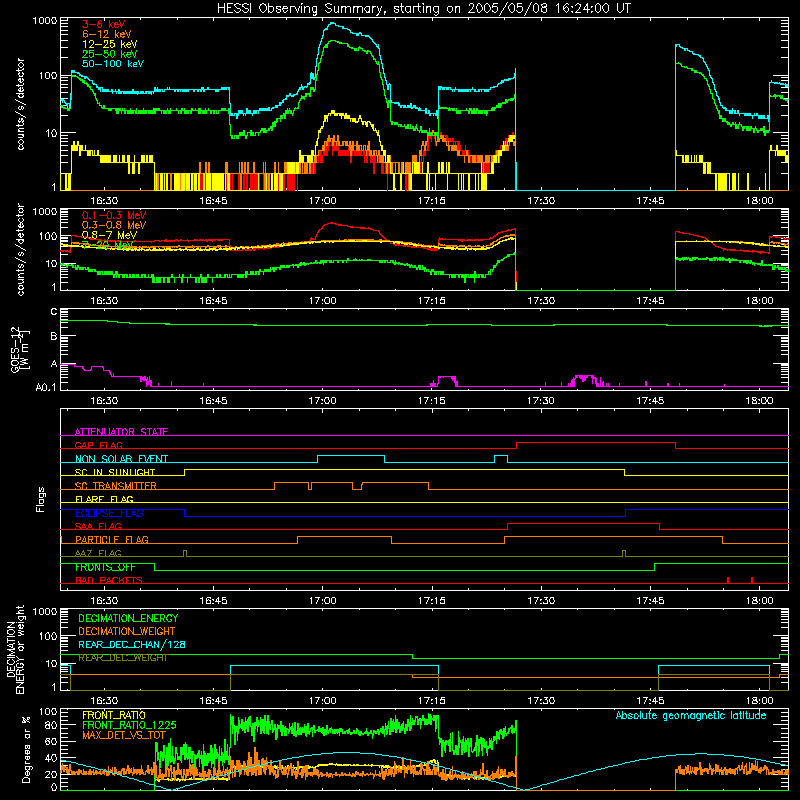Click the GOES-12 axis label

coord(20,349)
